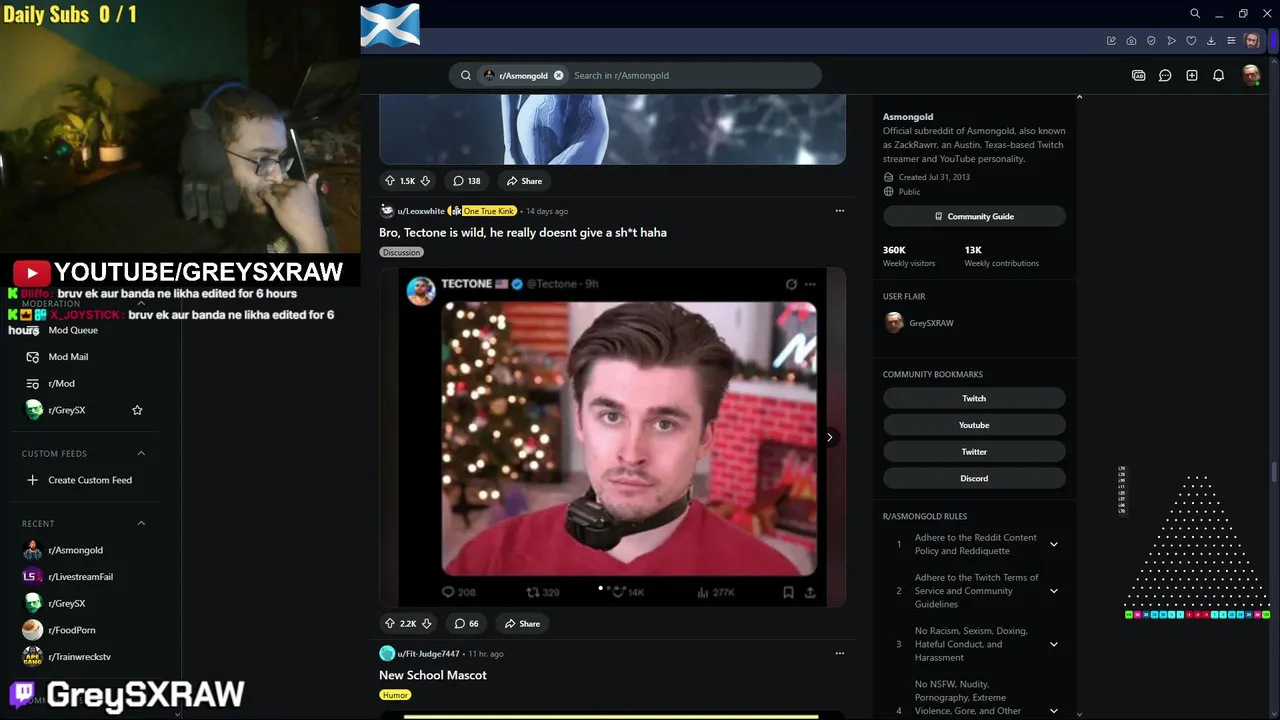The width and height of the screenshot is (1280, 720).
Task: Open options menu on Tectone post
Action: click(840, 211)
